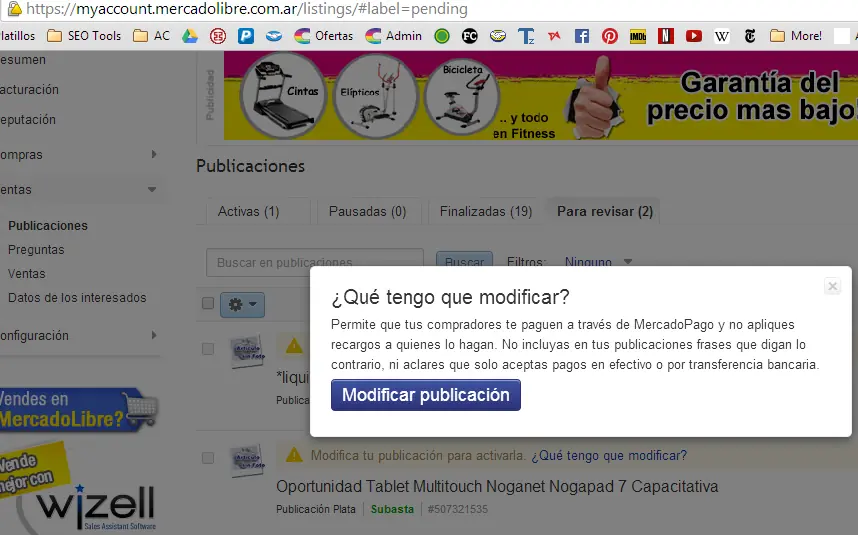This screenshot has height=535, width=858.
Task: Tick the checkbox for Tablet Noganet listing
Action: click(x=208, y=457)
